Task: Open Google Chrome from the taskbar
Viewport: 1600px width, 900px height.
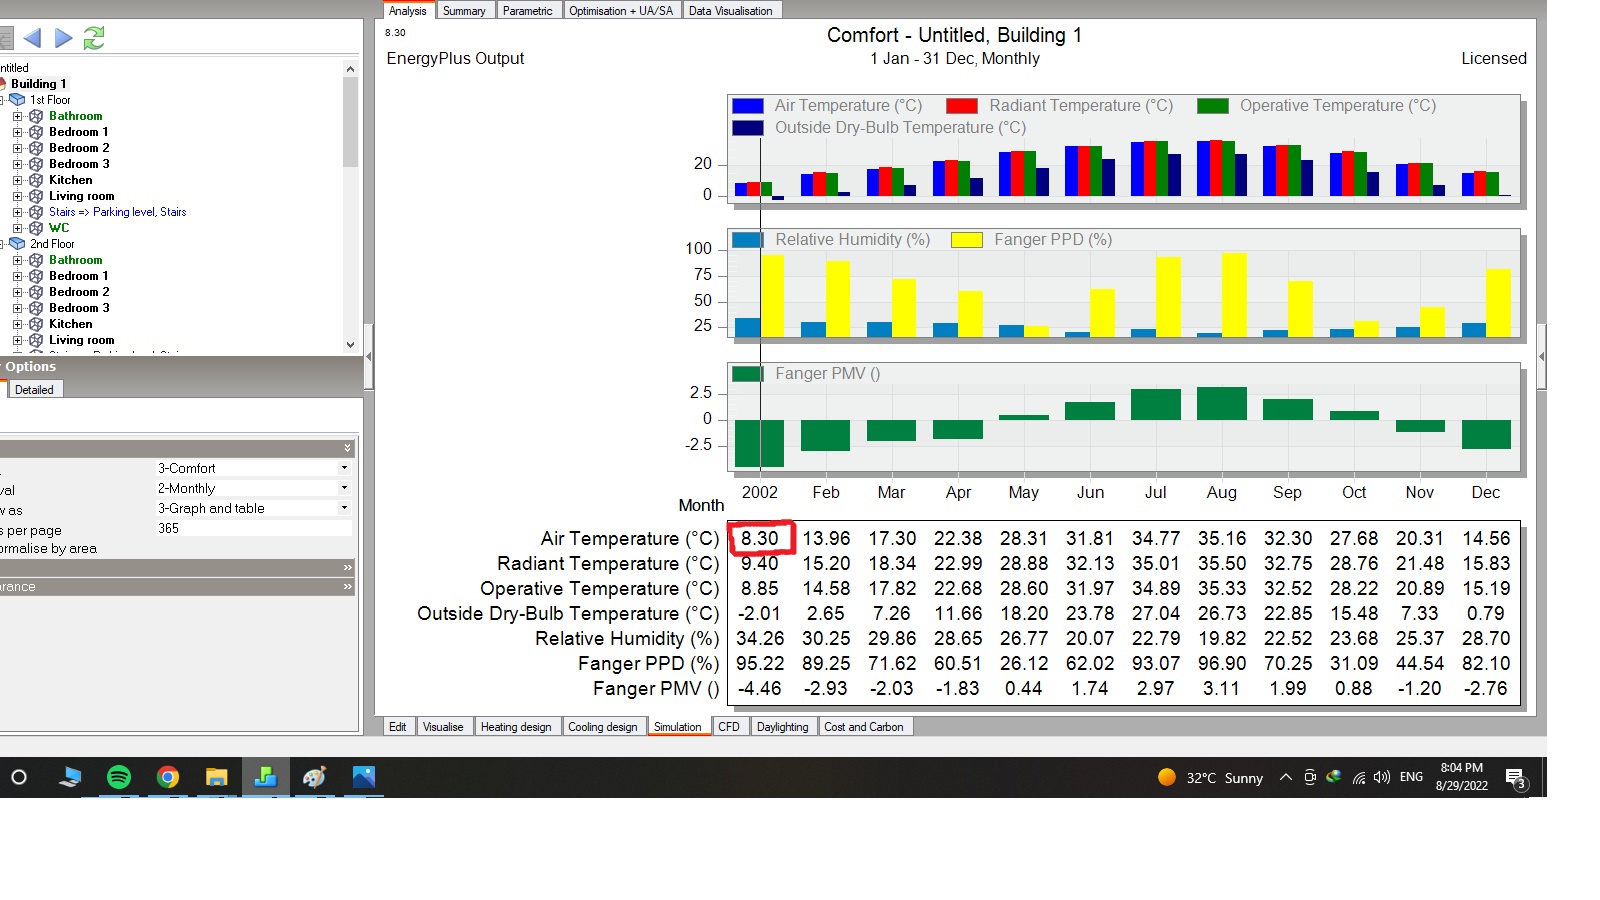Action: [168, 777]
